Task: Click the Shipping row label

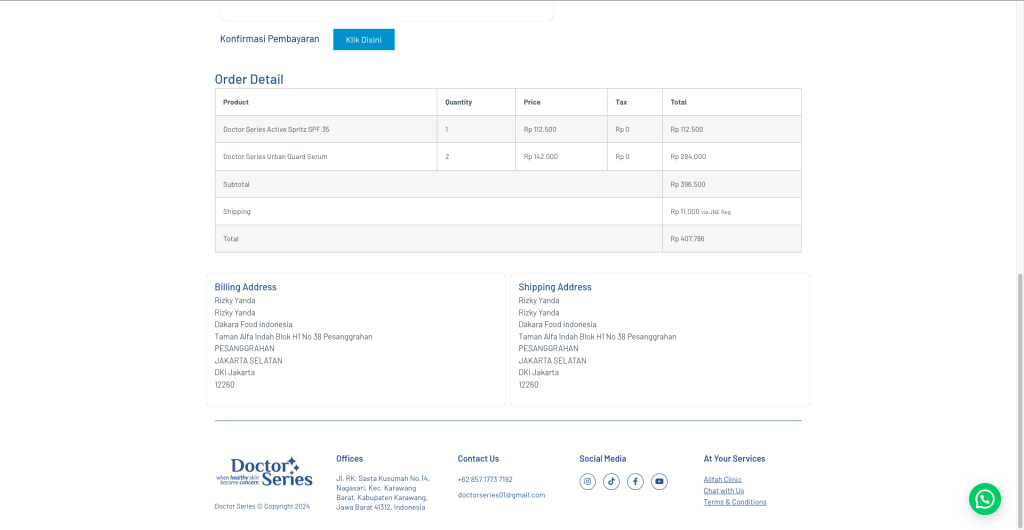Action: point(236,211)
